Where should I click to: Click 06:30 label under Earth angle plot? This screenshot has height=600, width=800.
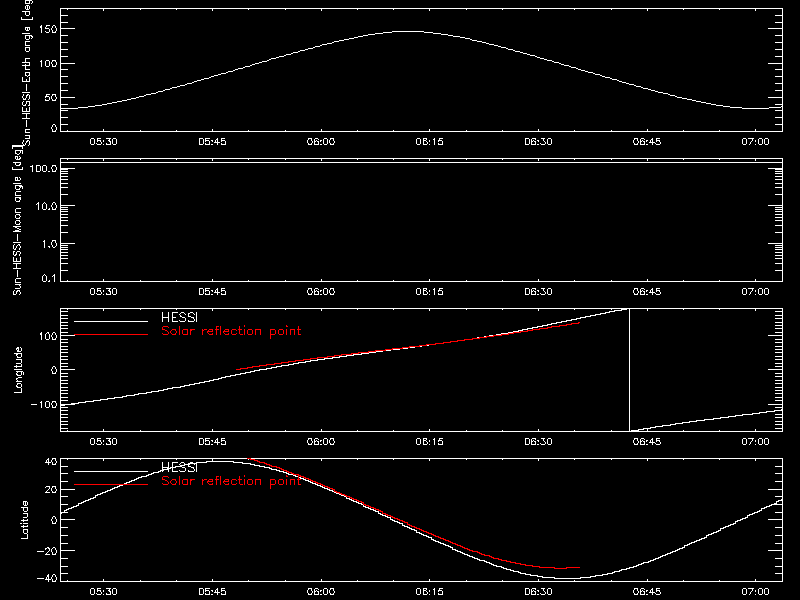(x=538, y=142)
